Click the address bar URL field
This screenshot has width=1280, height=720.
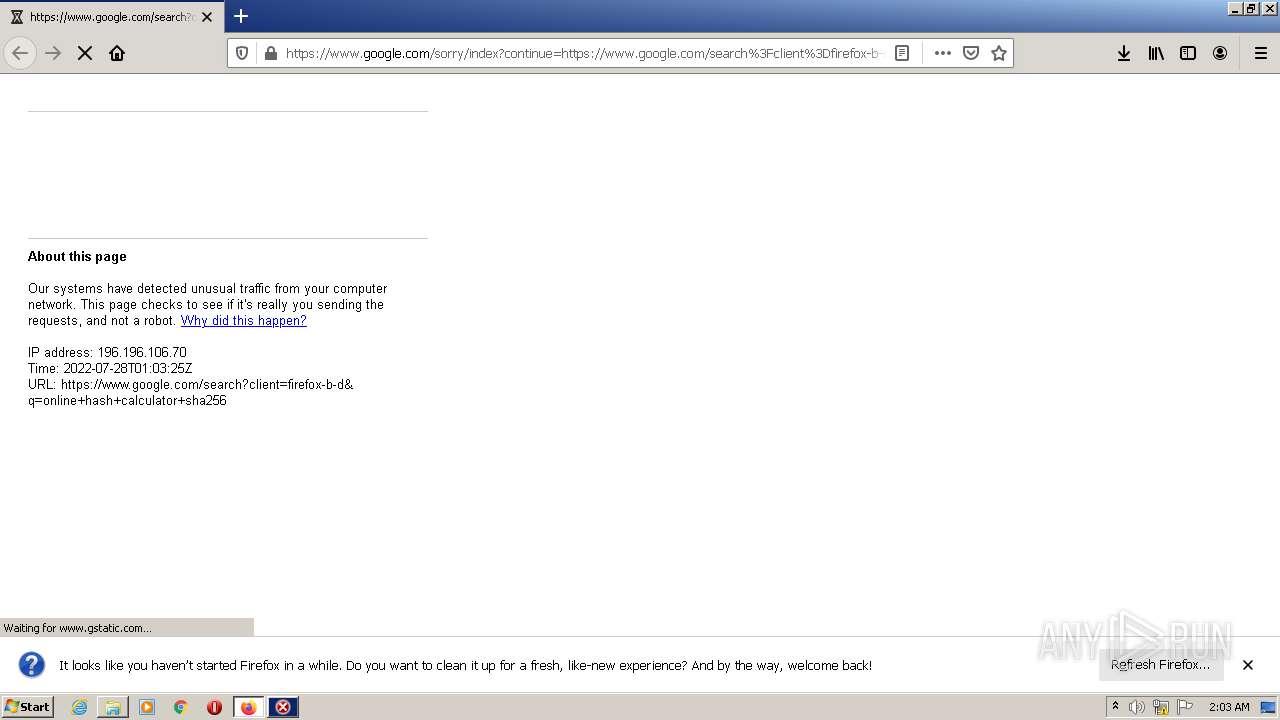[584, 53]
